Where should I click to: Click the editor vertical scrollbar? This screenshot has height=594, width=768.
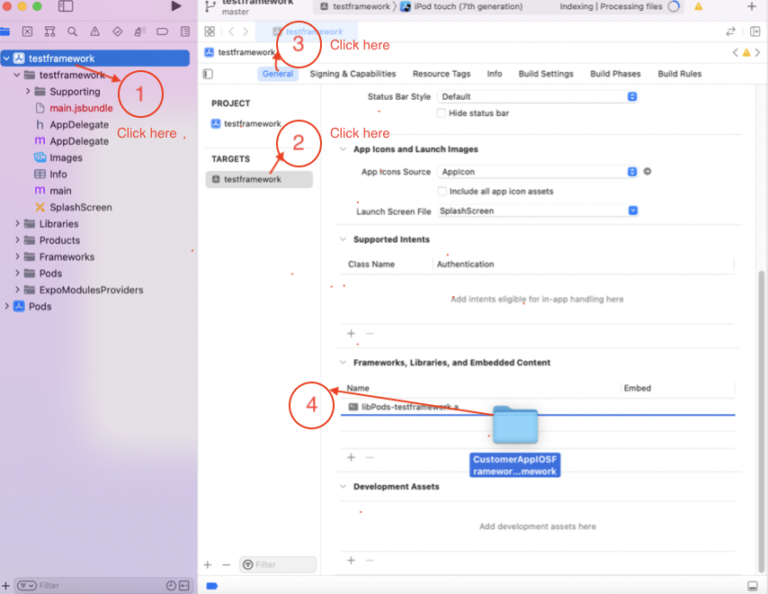click(761, 421)
